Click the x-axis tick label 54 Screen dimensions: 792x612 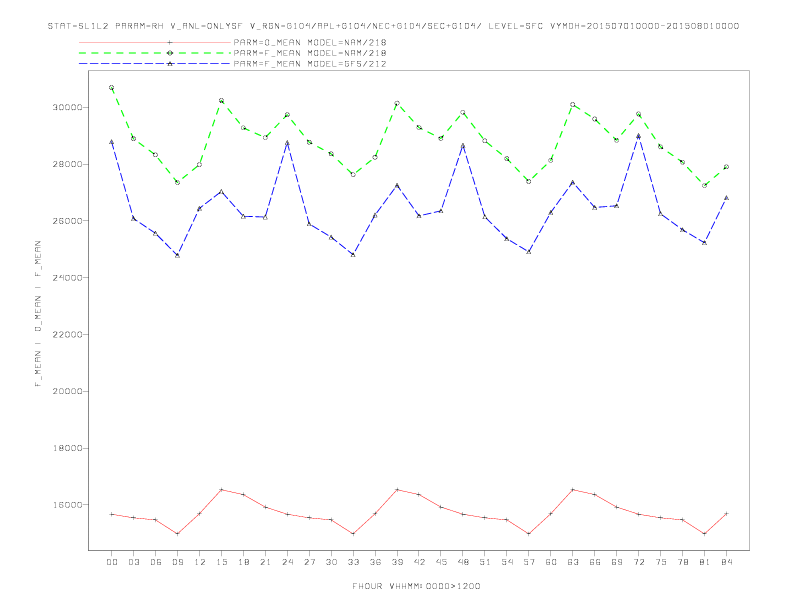pos(507,562)
